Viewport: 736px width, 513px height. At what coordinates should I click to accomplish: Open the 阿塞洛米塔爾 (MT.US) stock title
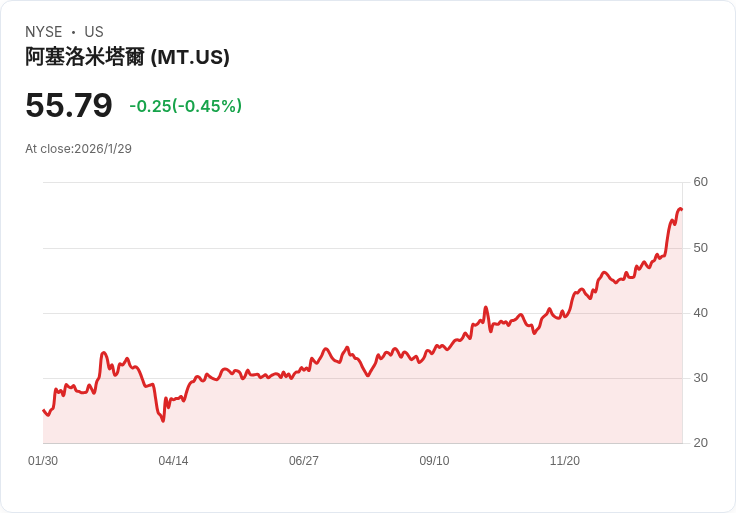(127, 58)
